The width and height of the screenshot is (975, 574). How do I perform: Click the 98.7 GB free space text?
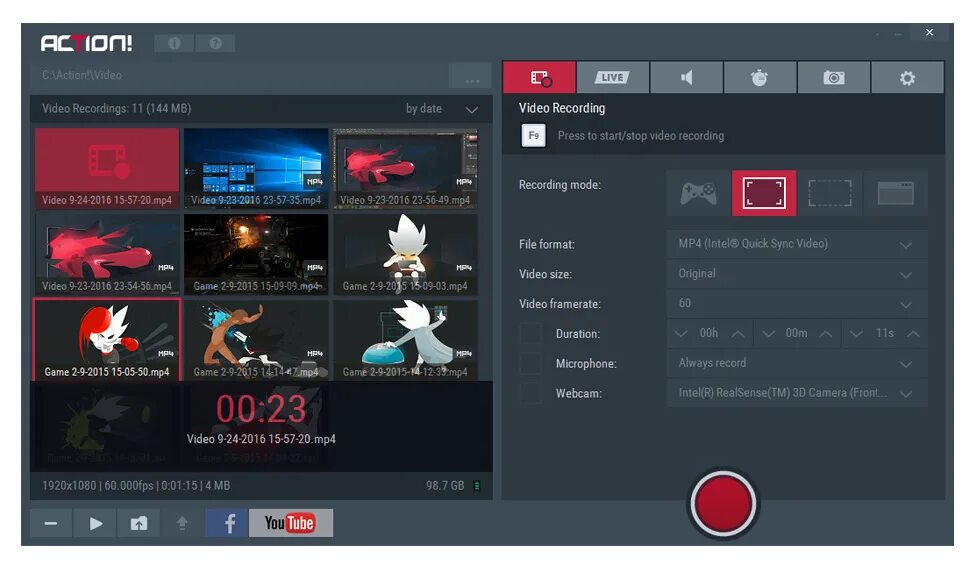[x=445, y=486]
